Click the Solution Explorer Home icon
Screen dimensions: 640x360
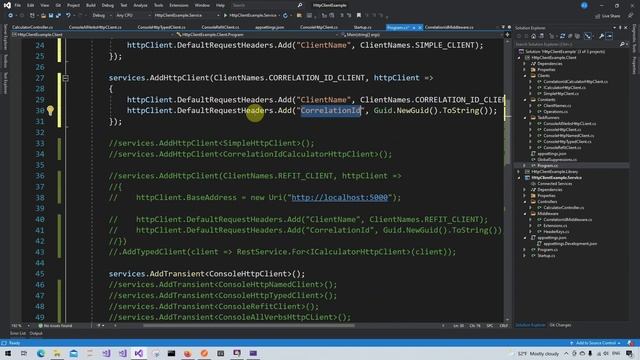tap(533, 36)
